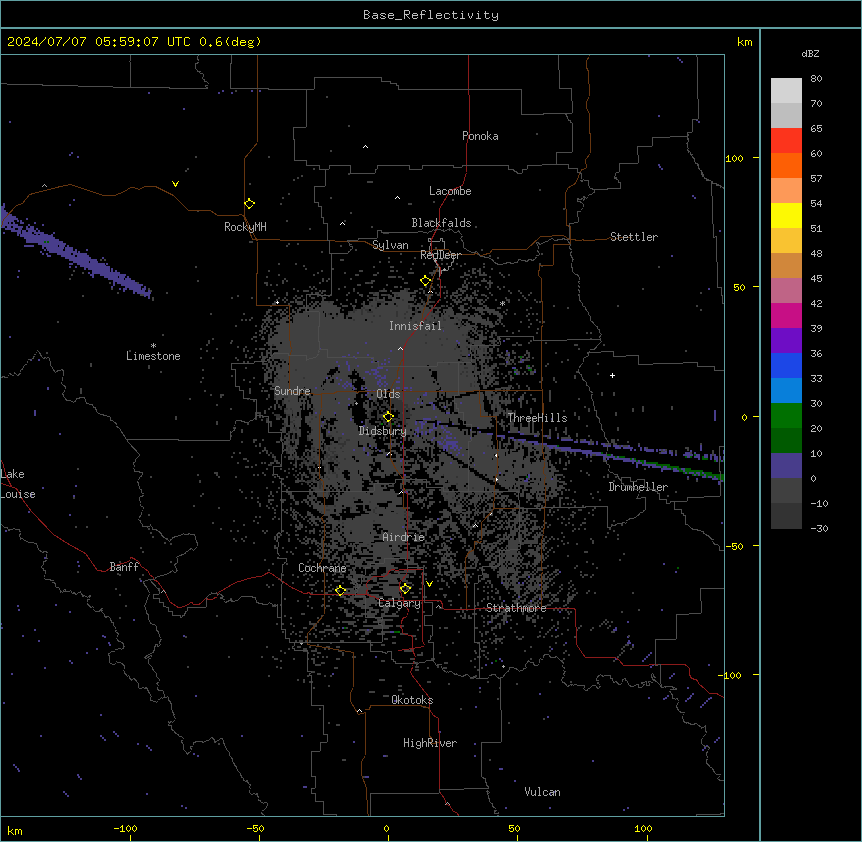Viewport: 862px width, 842px height.
Task: Click the magenta 39-42 dBZ legend swatch
Action: click(786, 315)
